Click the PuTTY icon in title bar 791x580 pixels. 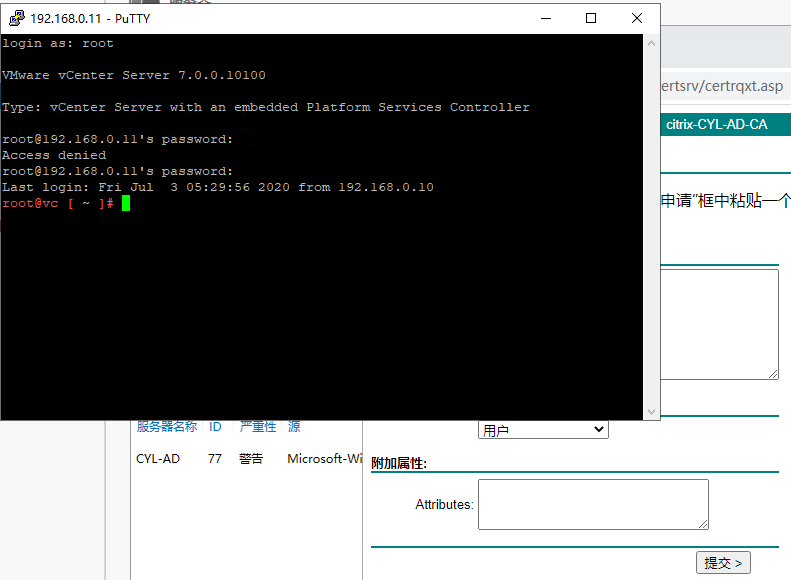16,18
